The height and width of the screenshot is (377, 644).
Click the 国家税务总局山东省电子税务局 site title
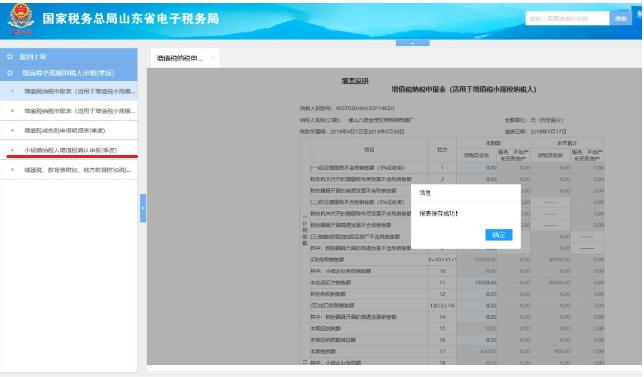131,18
